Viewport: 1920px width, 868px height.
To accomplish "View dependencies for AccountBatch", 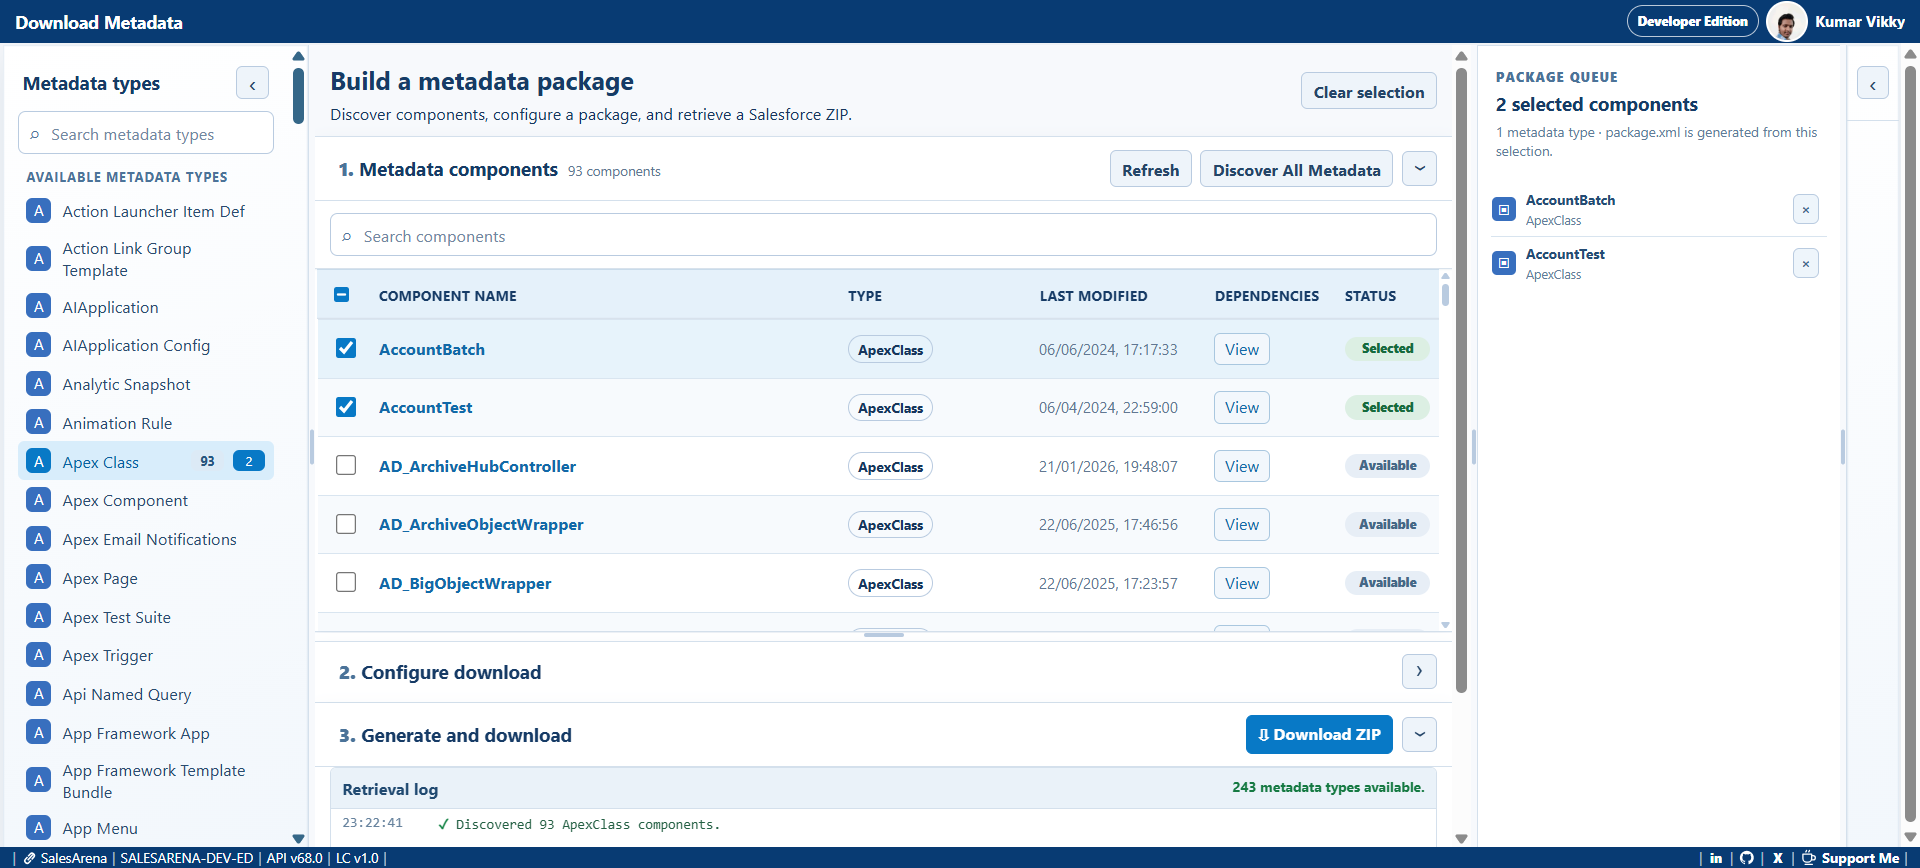I will [1241, 349].
